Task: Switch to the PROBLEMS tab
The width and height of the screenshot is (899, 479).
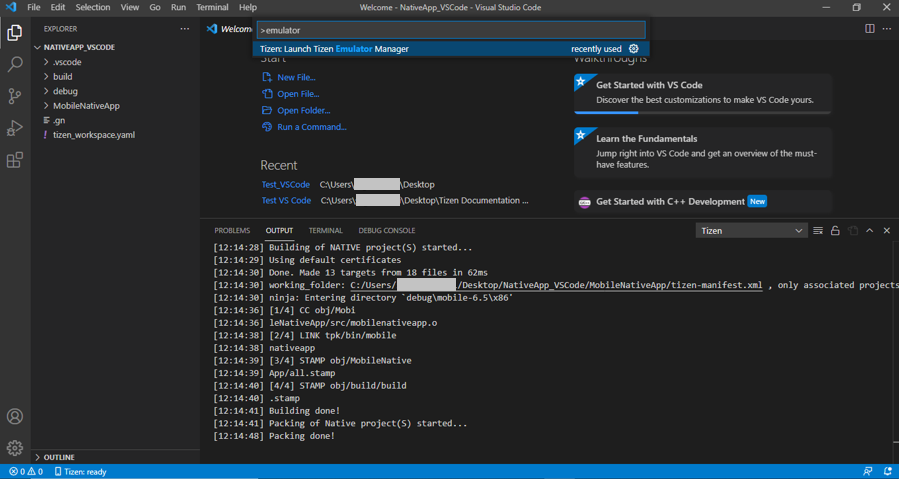Action: tap(232, 231)
